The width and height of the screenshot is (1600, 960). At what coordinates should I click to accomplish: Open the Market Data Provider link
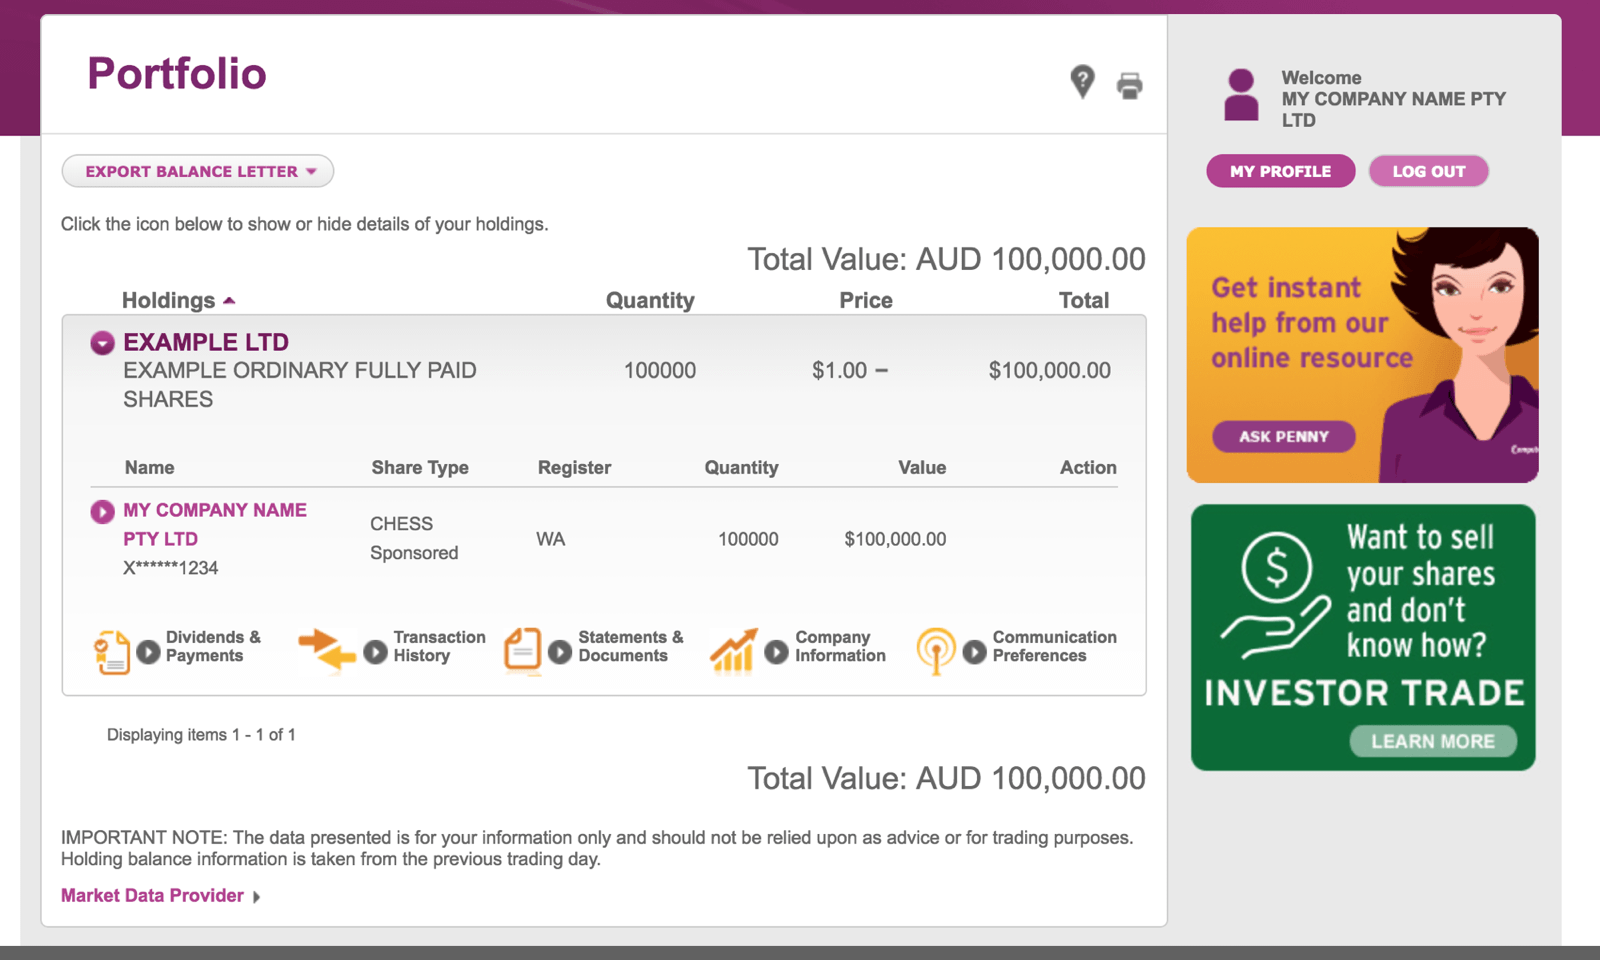(x=152, y=896)
